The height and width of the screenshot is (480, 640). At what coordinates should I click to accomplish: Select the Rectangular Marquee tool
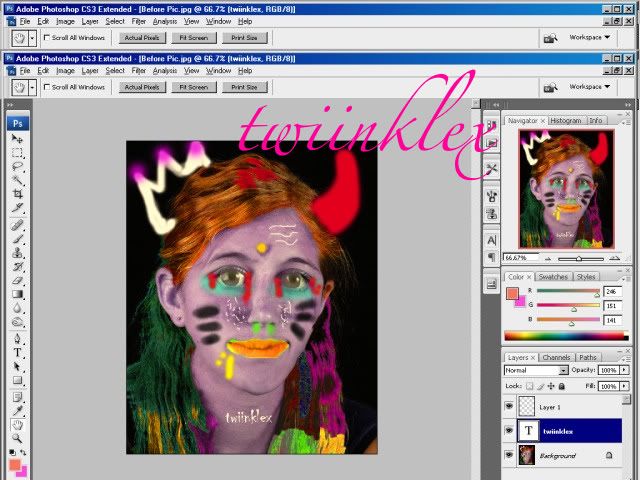point(18,153)
